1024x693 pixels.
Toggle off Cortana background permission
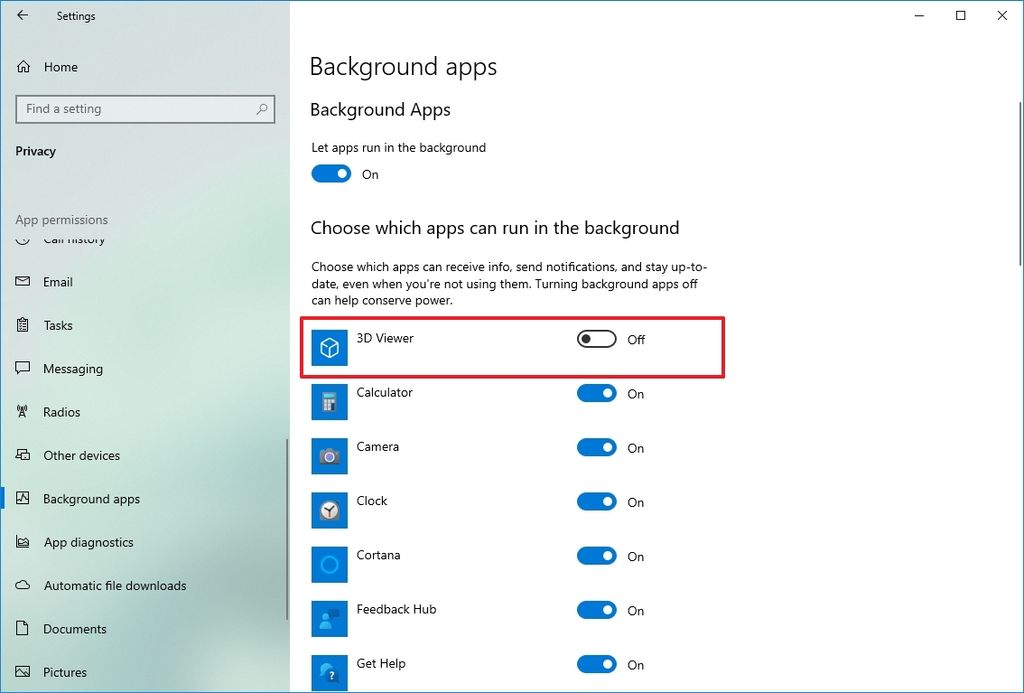coord(597,556)
